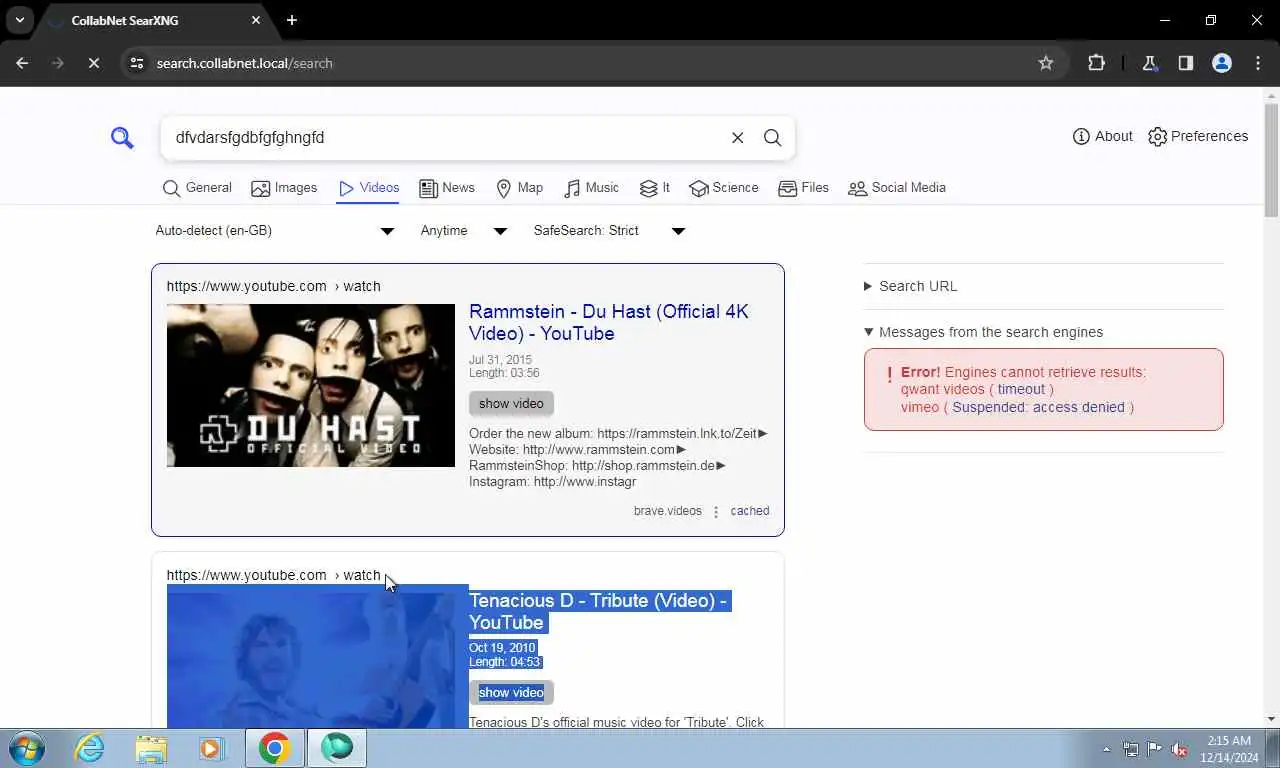Open the brave.videos result options menu

pos(716,512)
